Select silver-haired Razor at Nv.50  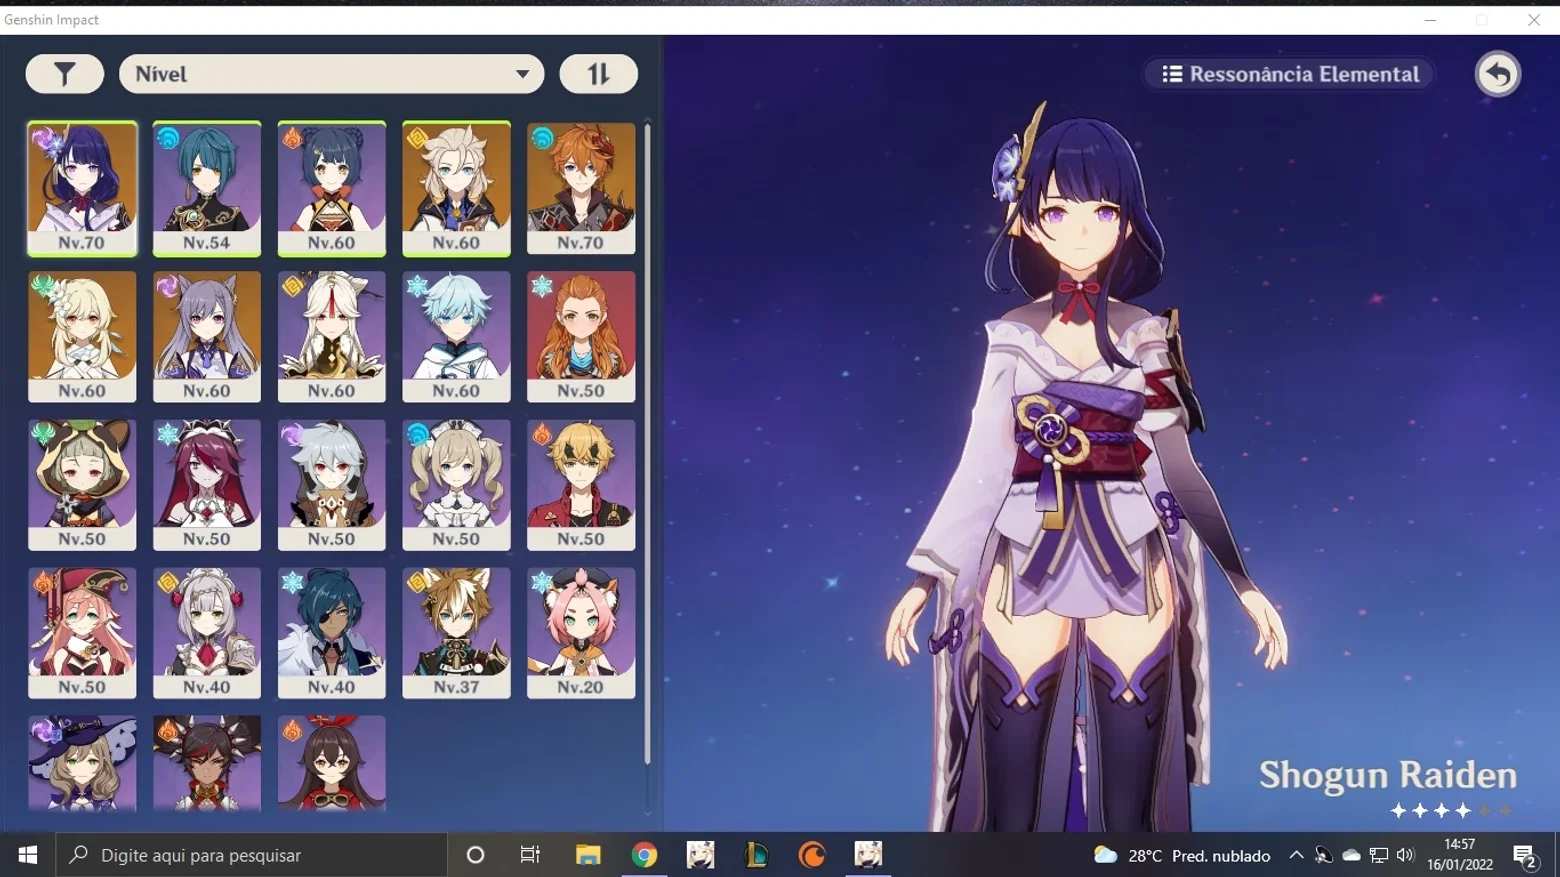tap(331, 485)
